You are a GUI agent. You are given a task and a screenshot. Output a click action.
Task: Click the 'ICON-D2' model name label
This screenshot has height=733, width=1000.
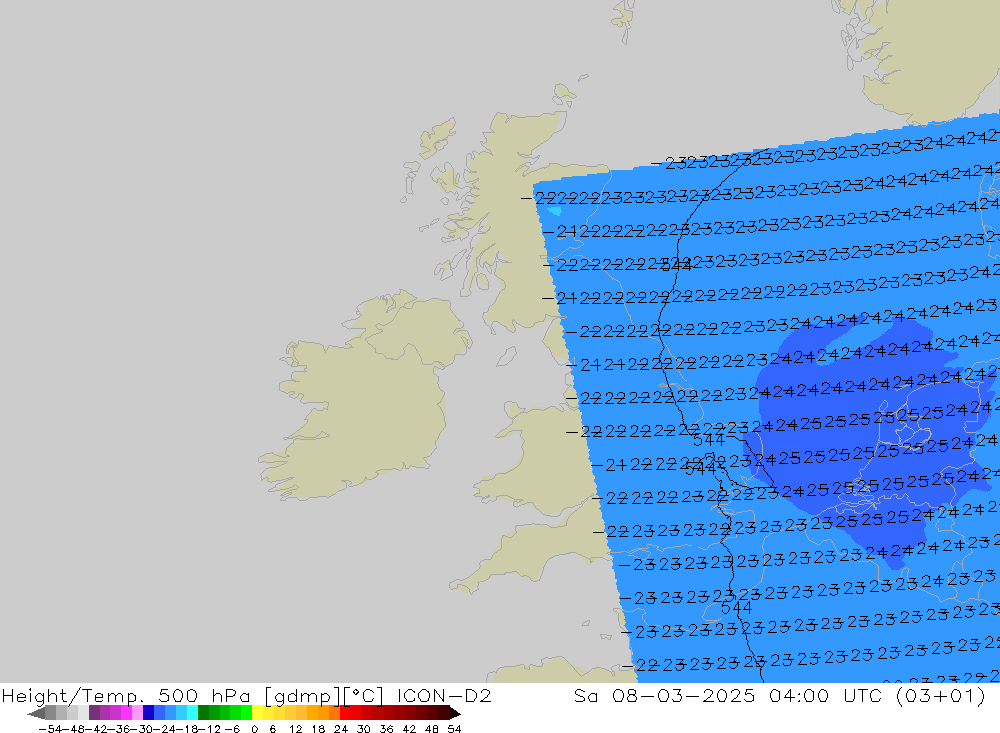pos(444,695)
